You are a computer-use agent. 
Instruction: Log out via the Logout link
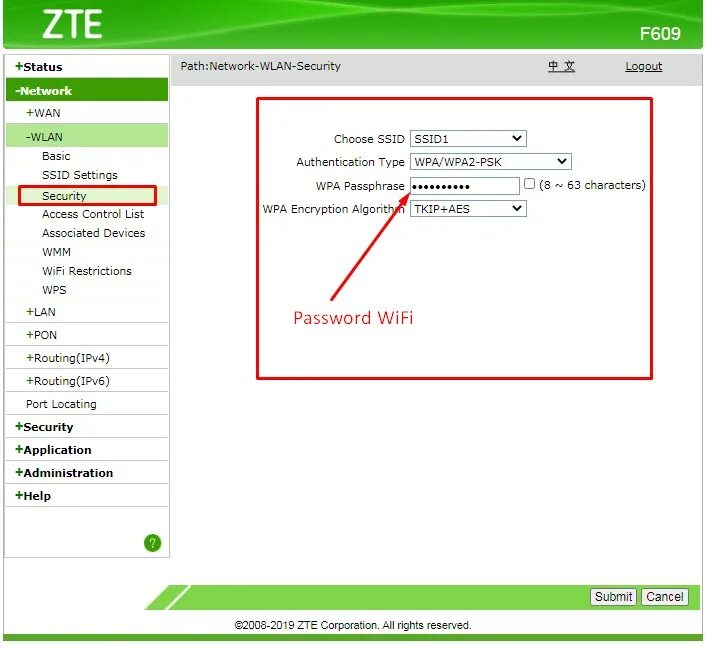coord(643,67)
